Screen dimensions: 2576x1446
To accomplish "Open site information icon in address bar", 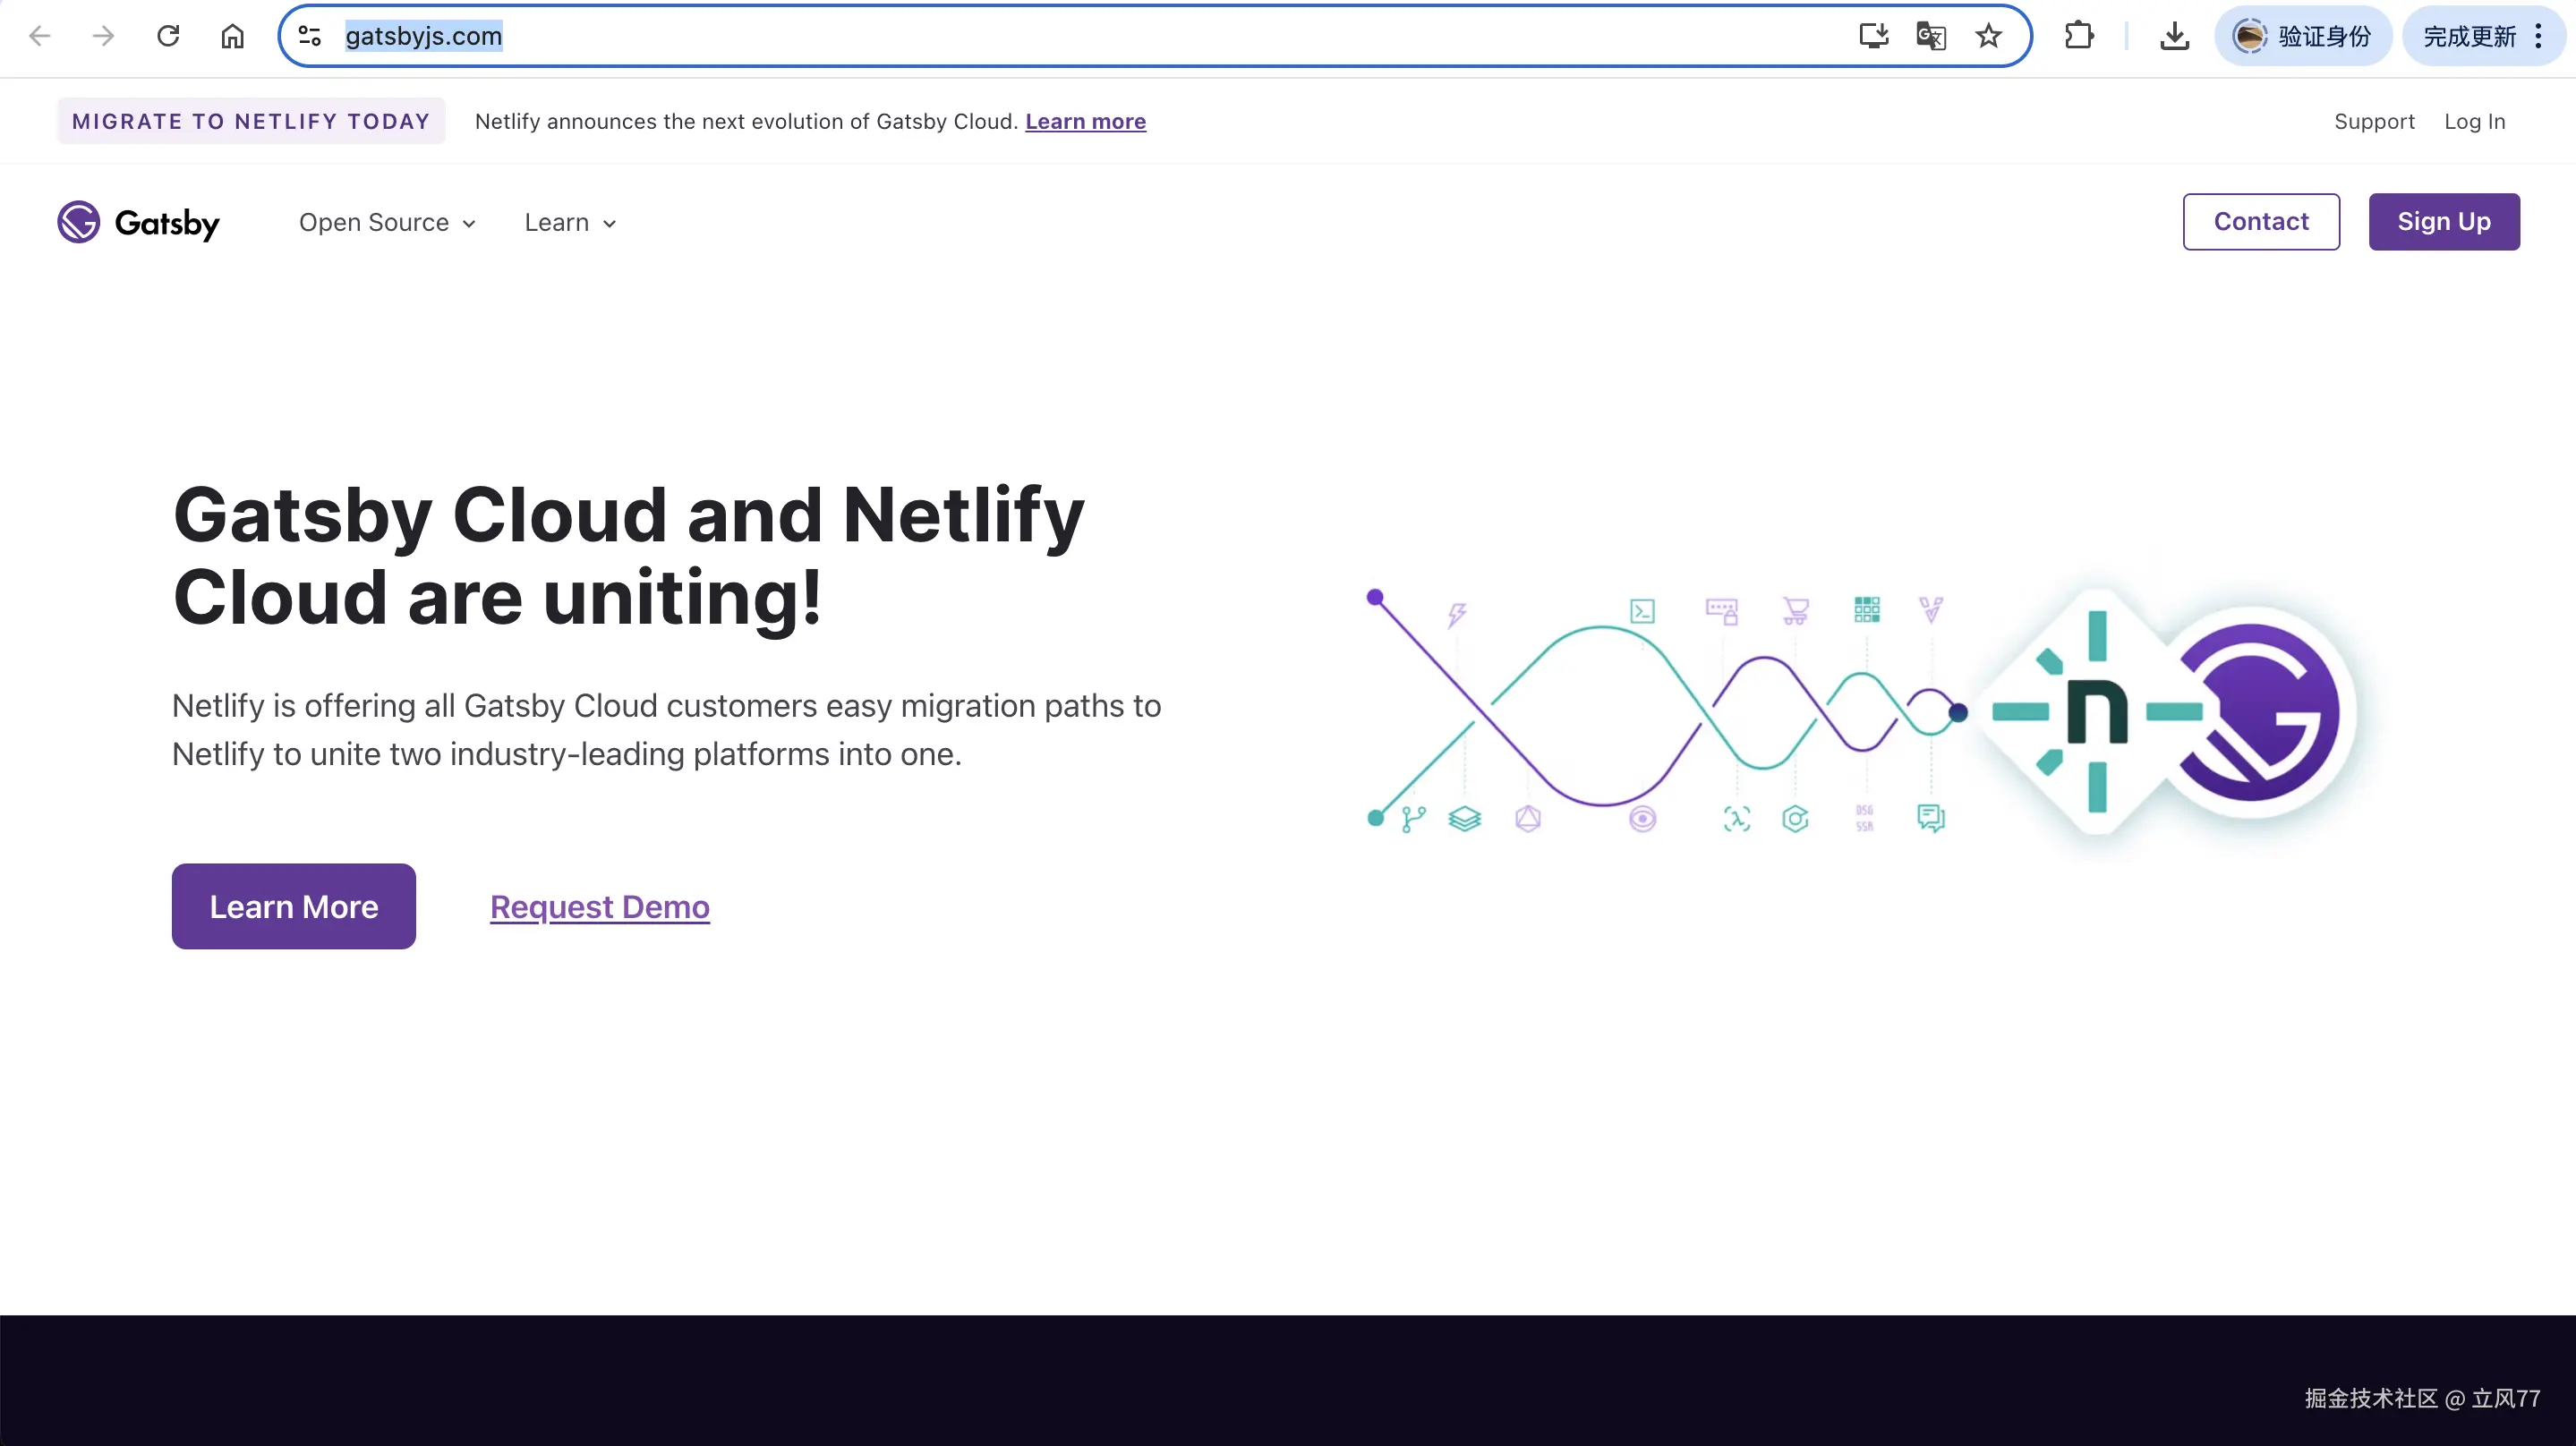I will click(x=310, y=36).
